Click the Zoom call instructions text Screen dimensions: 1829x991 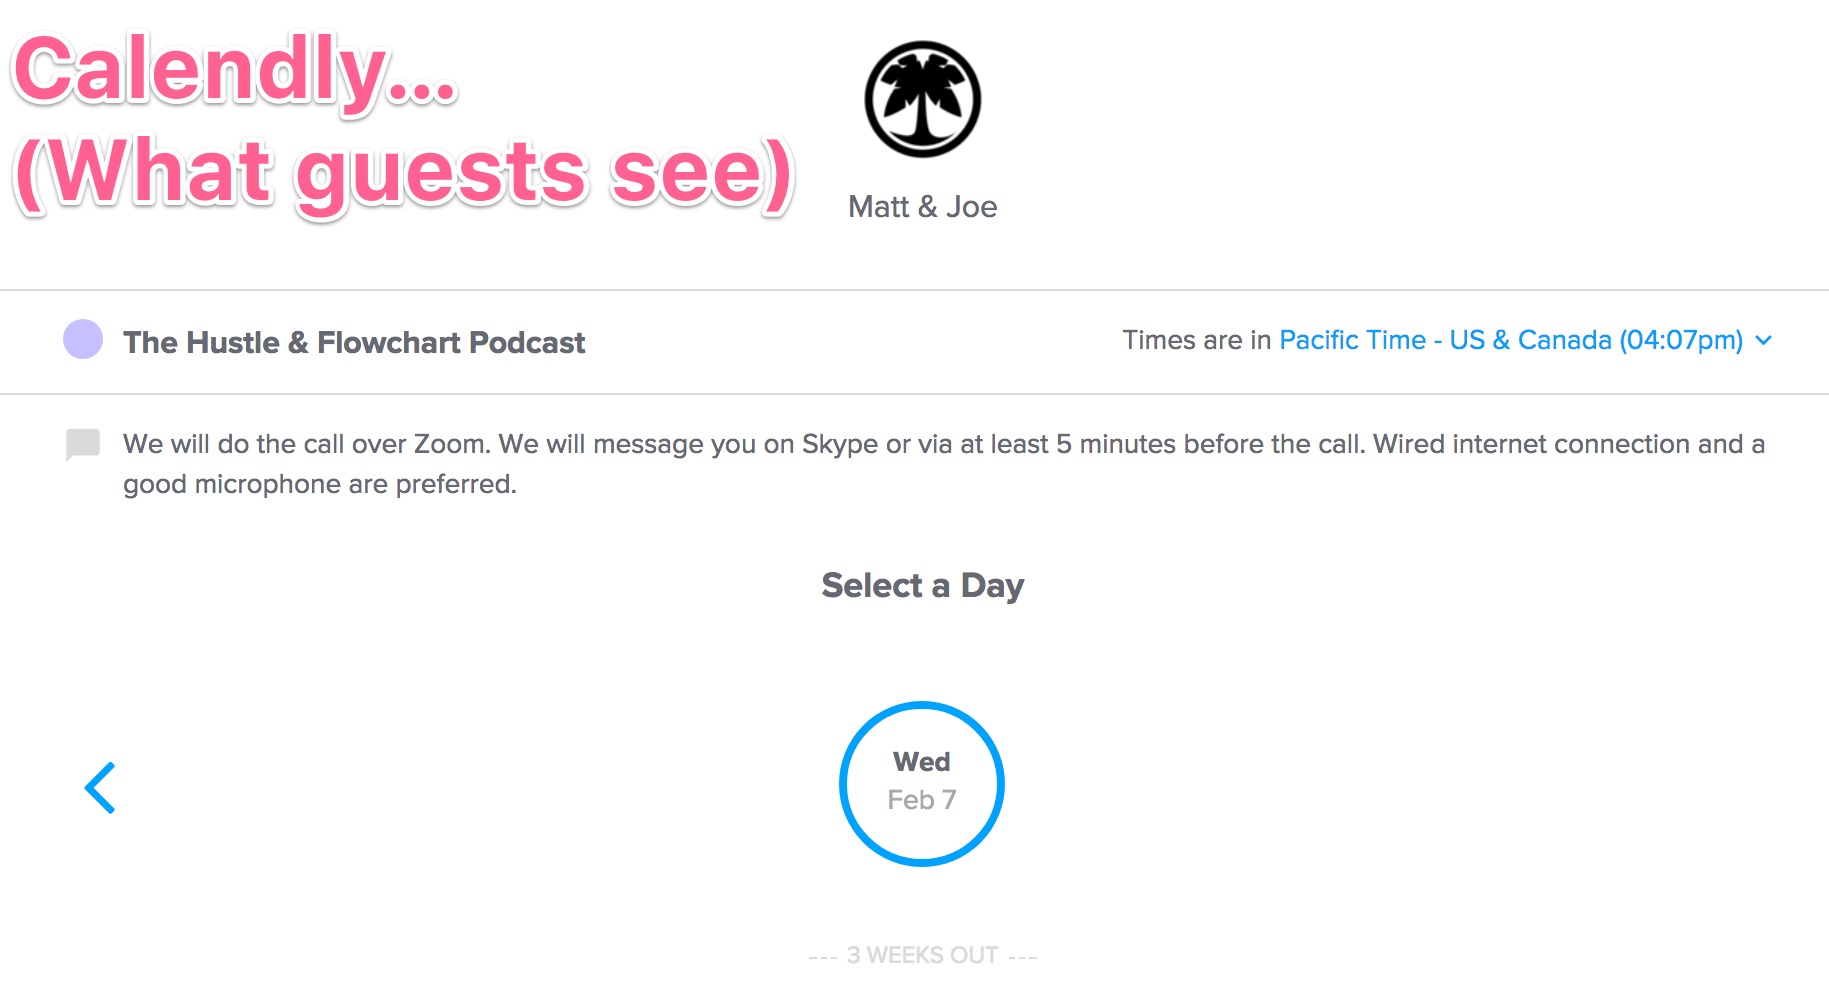click(944, 463)
